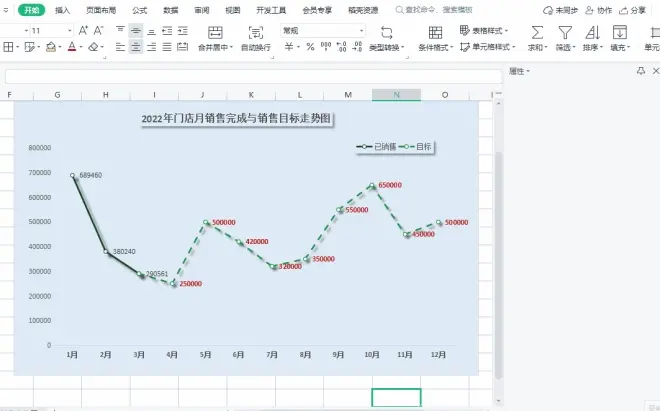The height and width of the screenshot is (411, 660).
Task: Switch to the 公式 tab
Action: (x=140, y=10)
